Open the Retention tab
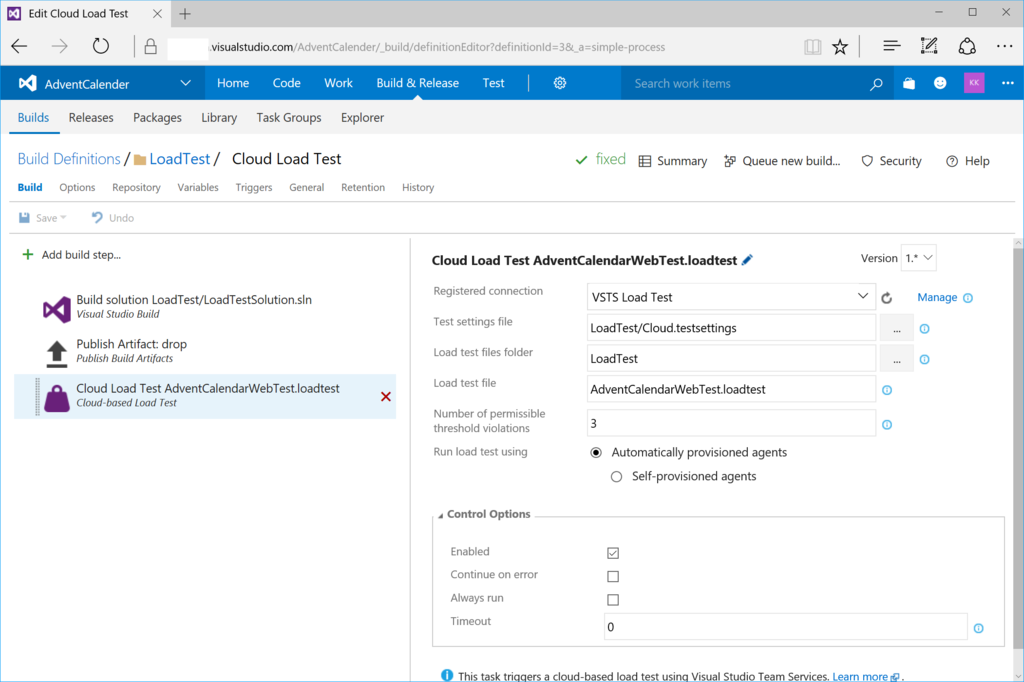 pyautogui.click(x=362, y=187)
